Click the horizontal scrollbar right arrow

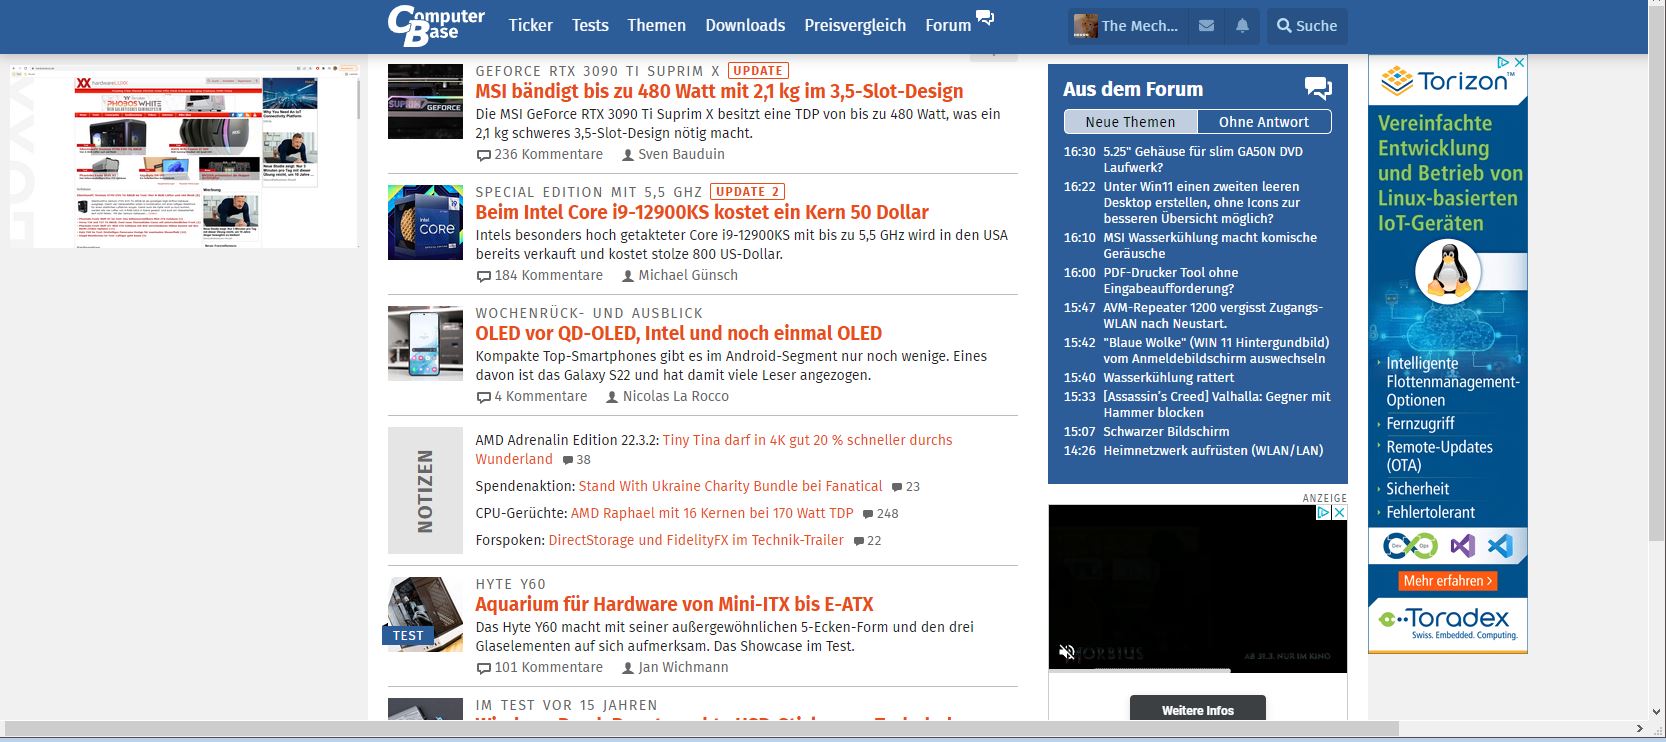[x=1640, y=728]
